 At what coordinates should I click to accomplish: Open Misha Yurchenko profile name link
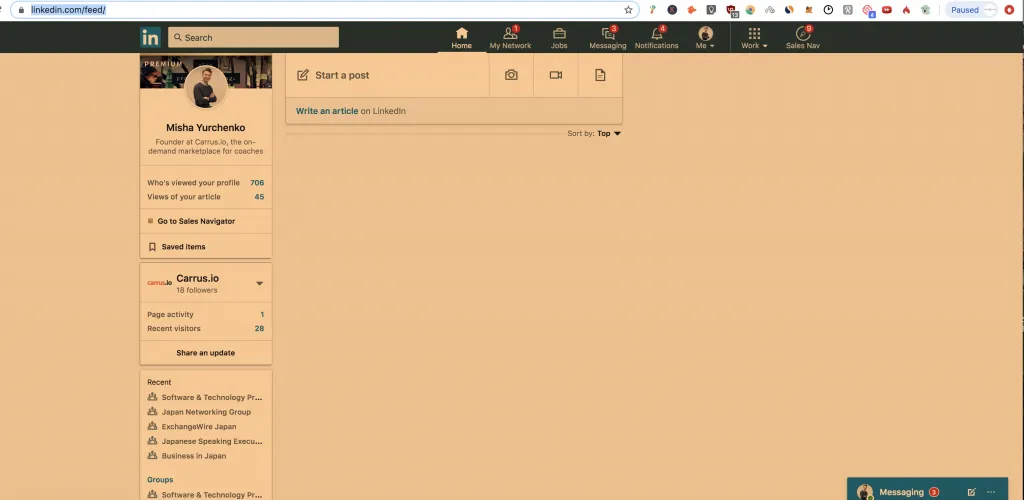tap(206, 128)
